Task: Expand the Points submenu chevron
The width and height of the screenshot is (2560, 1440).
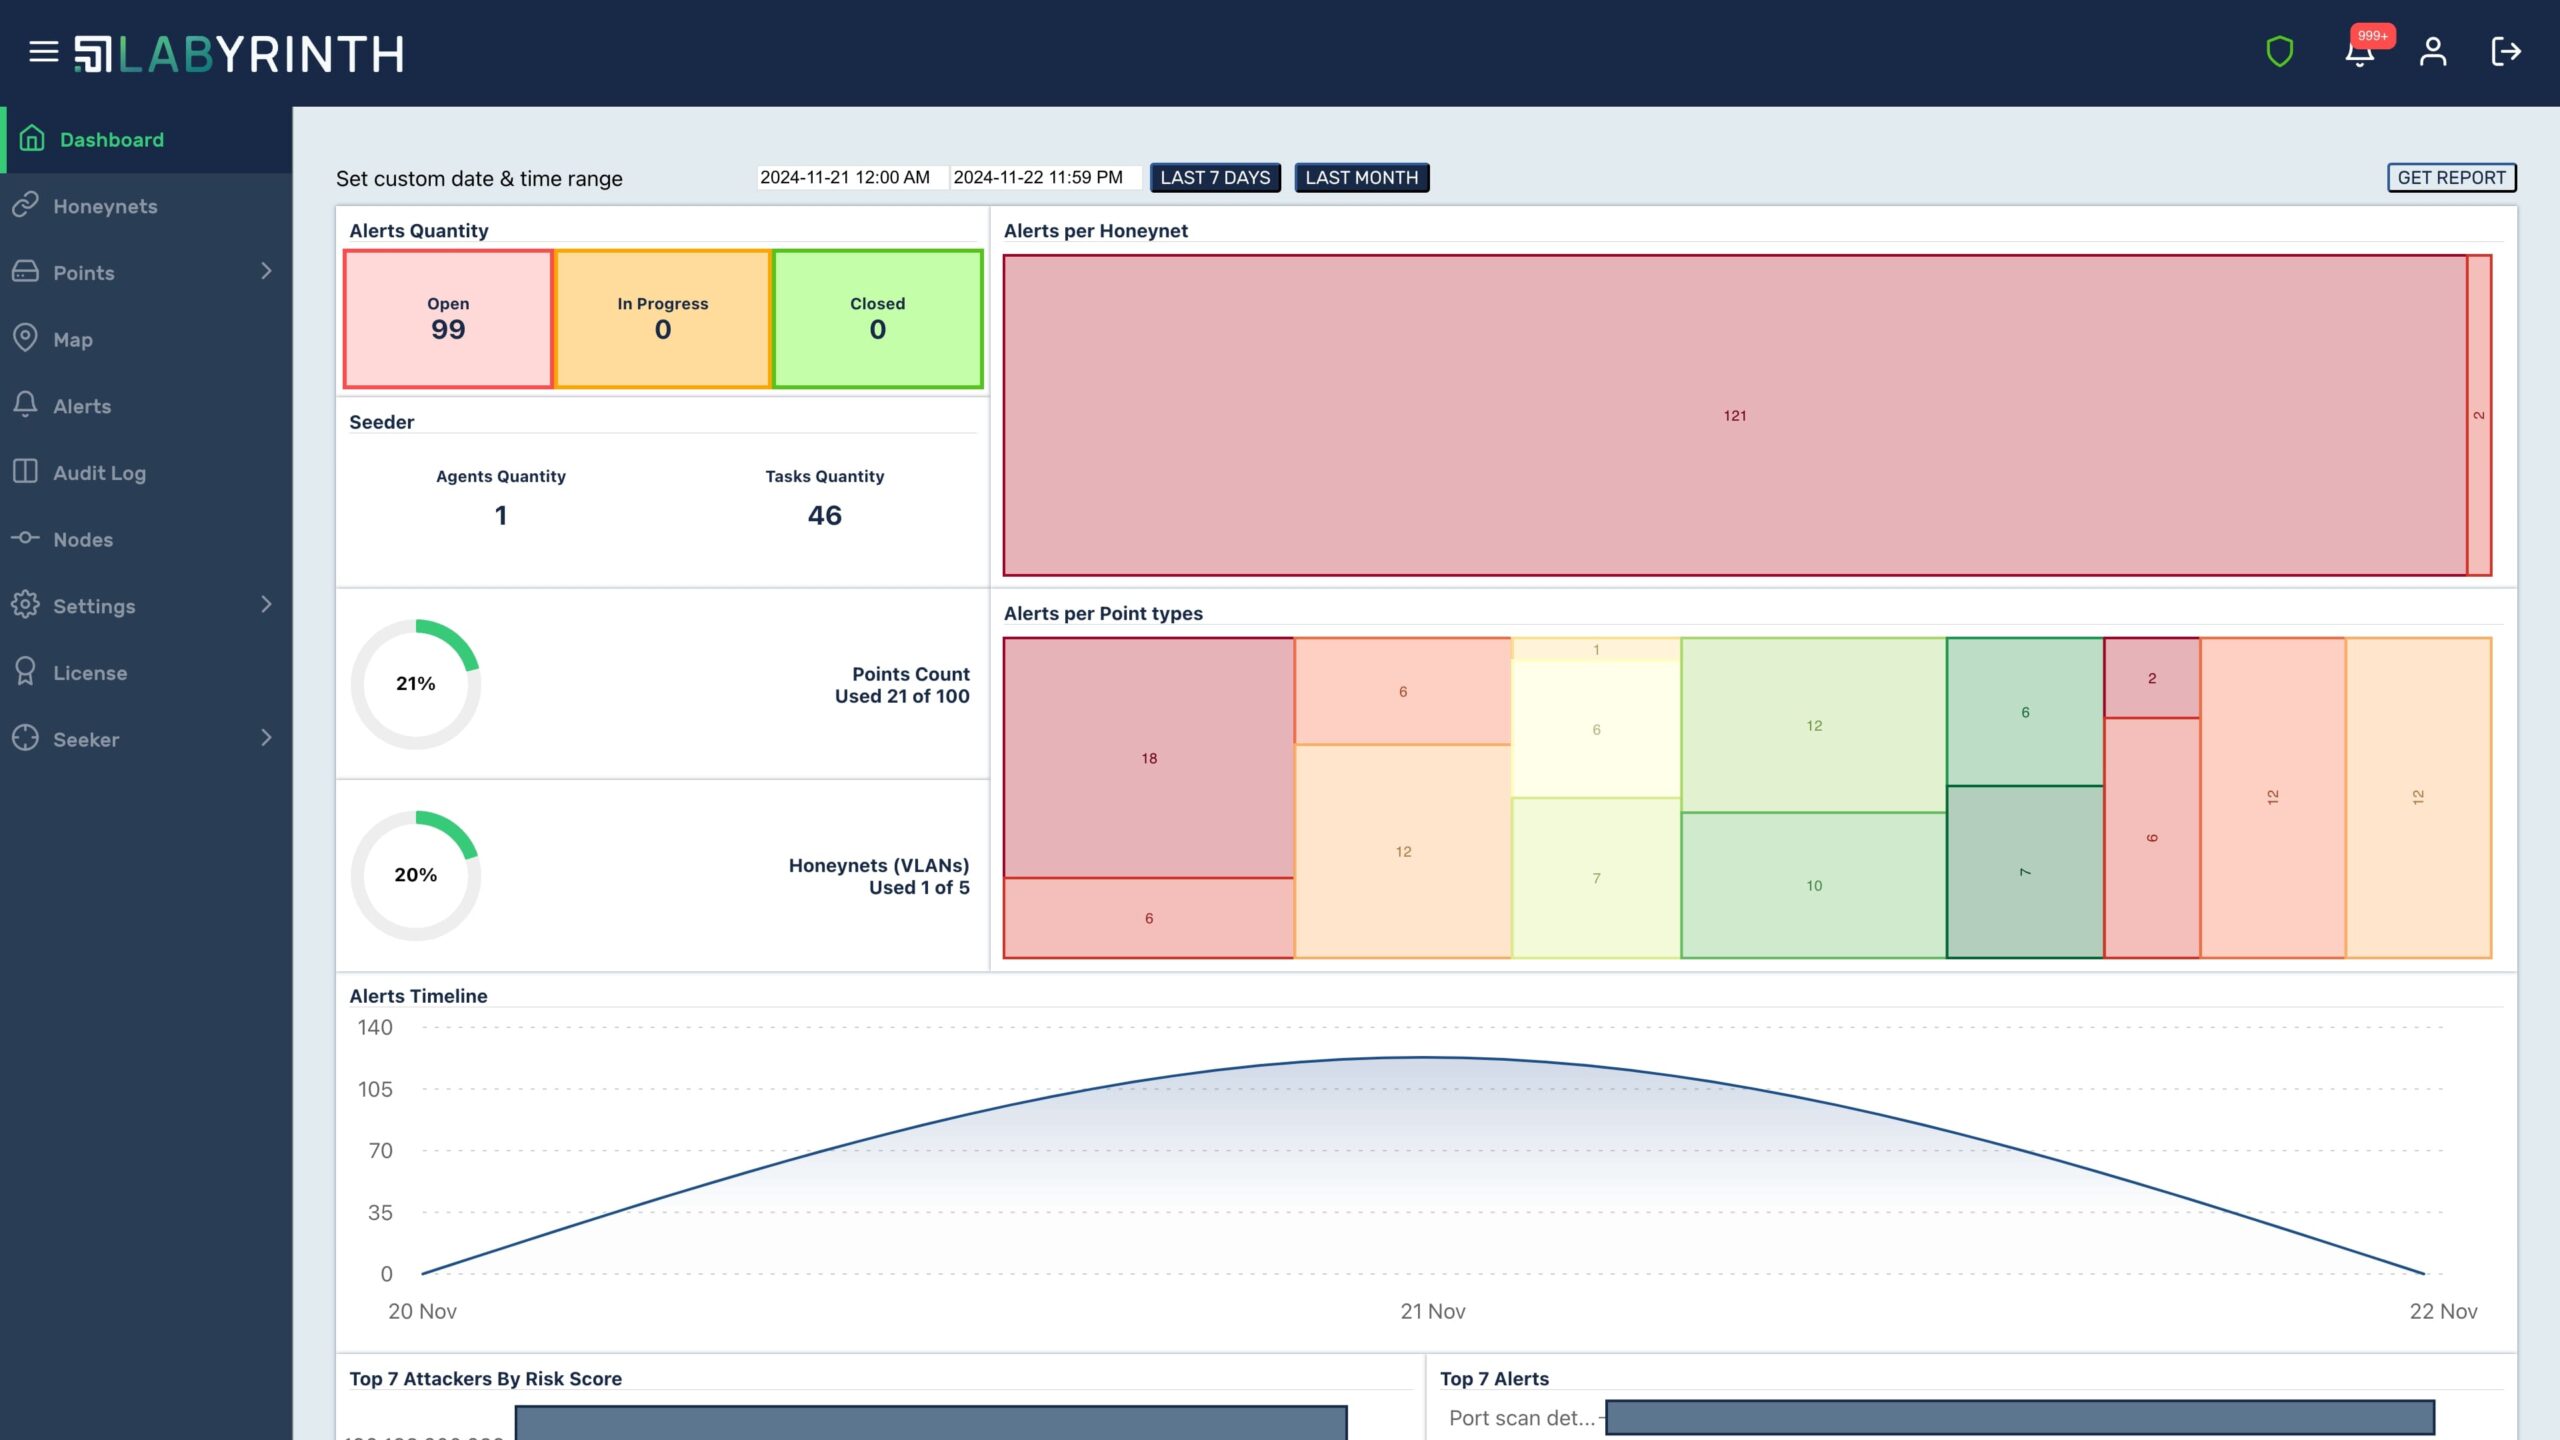Action: (266, 272)
